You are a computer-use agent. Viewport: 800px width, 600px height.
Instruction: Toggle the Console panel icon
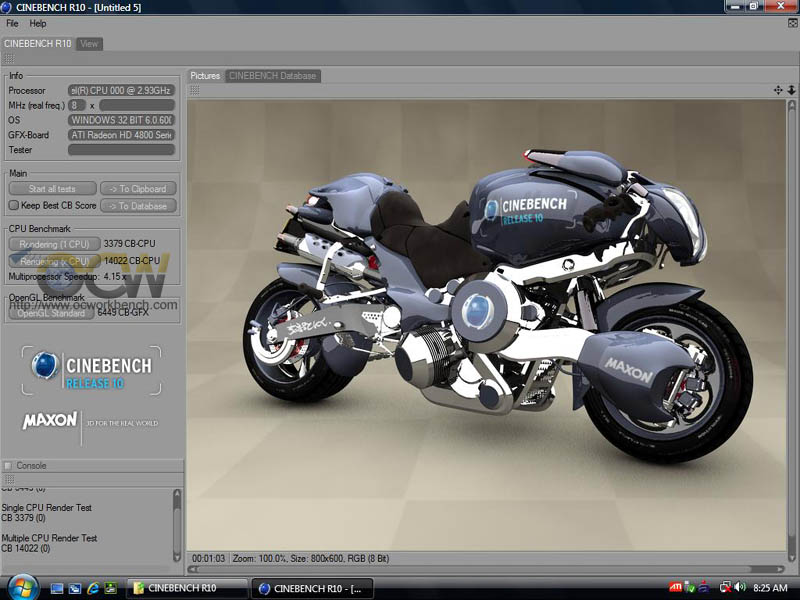pos(8,466)
